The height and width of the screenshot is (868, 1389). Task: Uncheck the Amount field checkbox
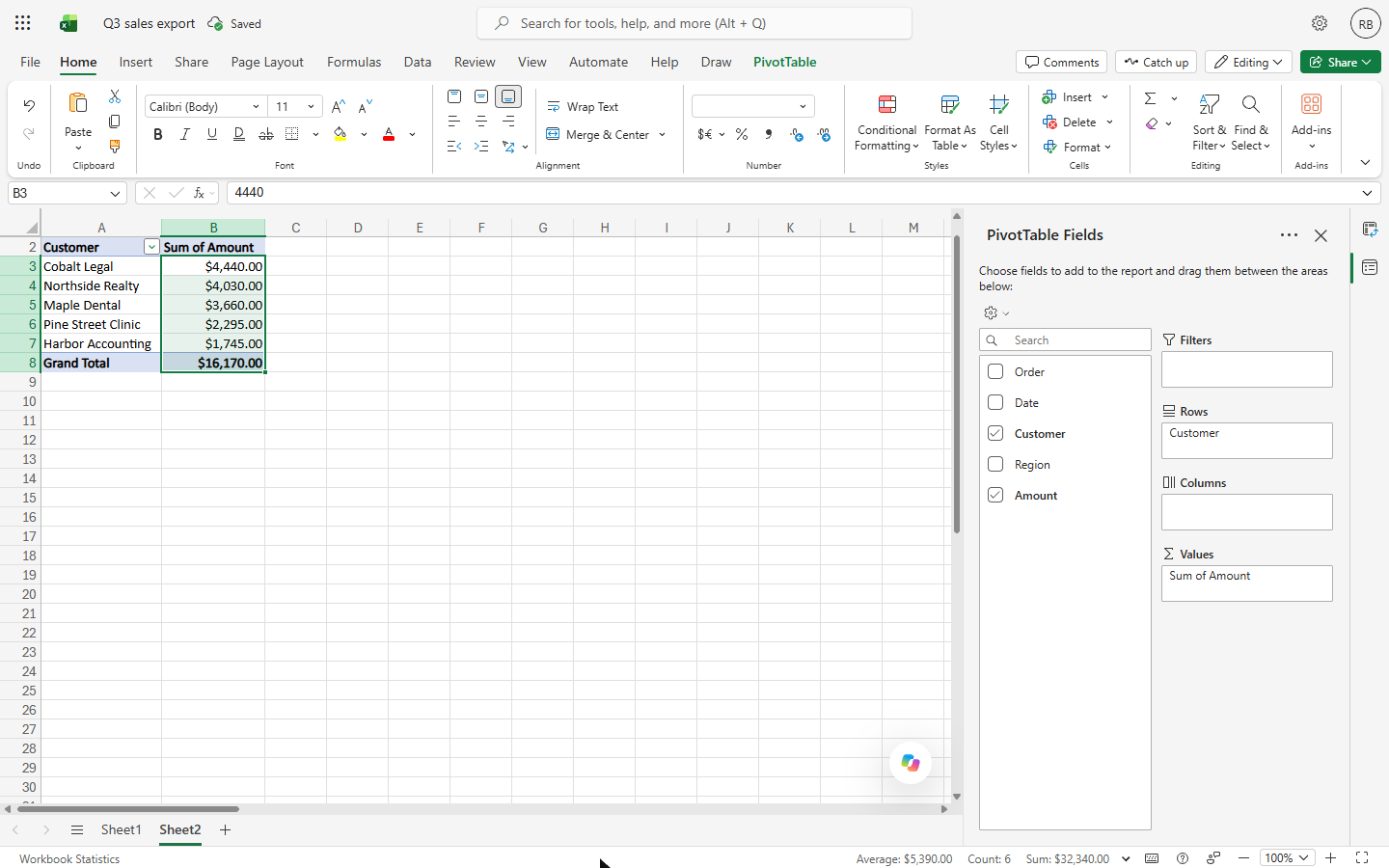tap(995, 495)
